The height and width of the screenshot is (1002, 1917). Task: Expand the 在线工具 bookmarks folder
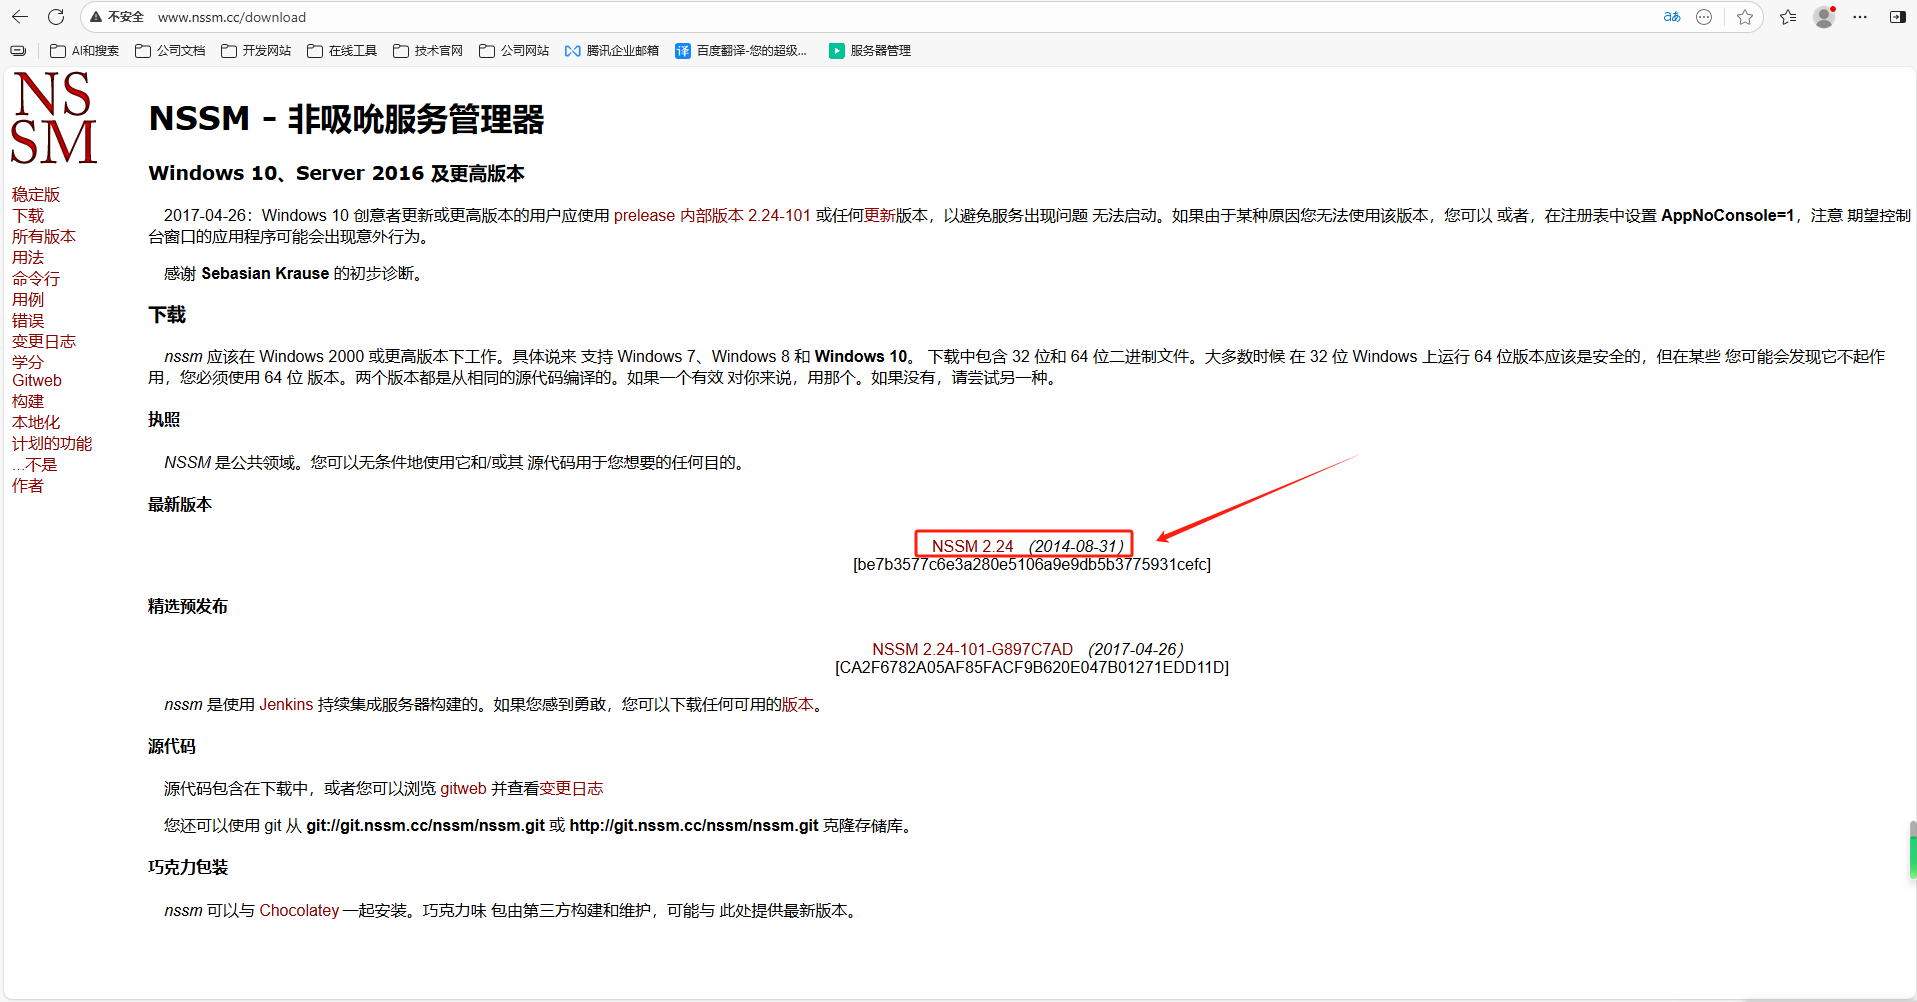314,50
